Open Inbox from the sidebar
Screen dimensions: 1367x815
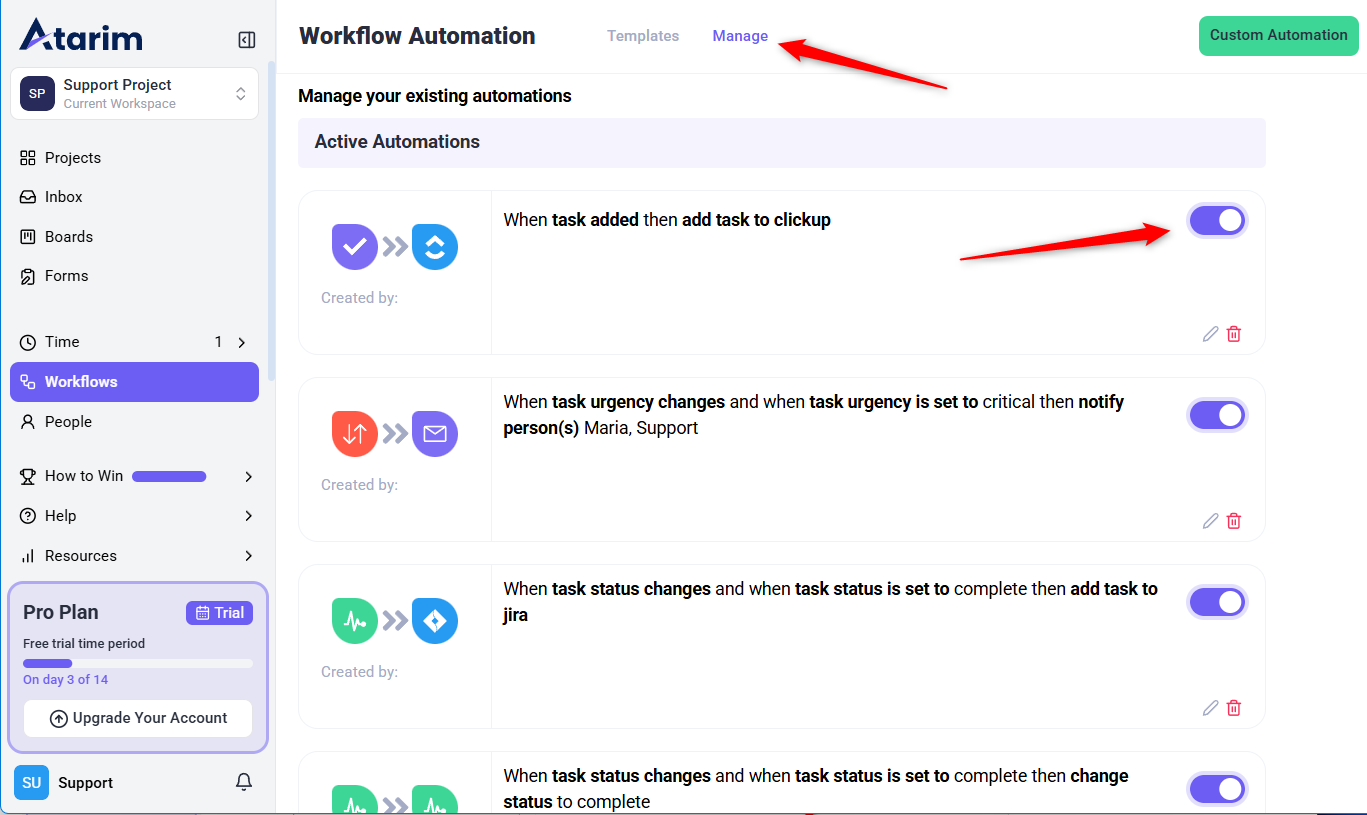tap(63, 197)
